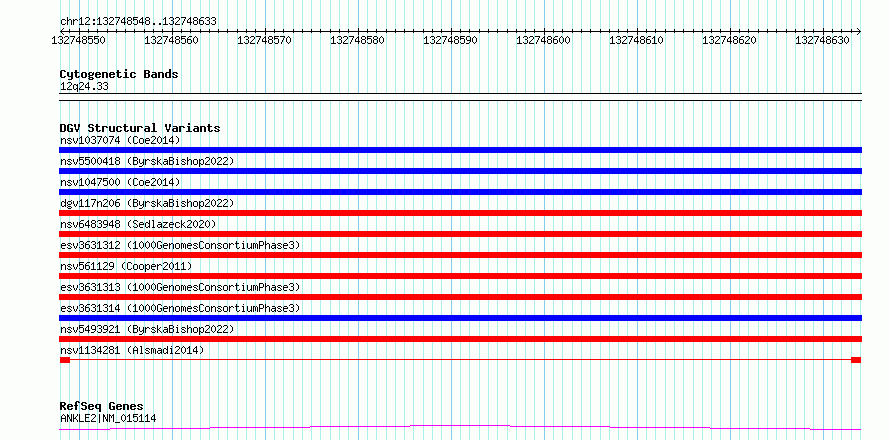890x440 pixels.
Task: Click the blue bar under nsv5500418
Action: click(460, 171)
